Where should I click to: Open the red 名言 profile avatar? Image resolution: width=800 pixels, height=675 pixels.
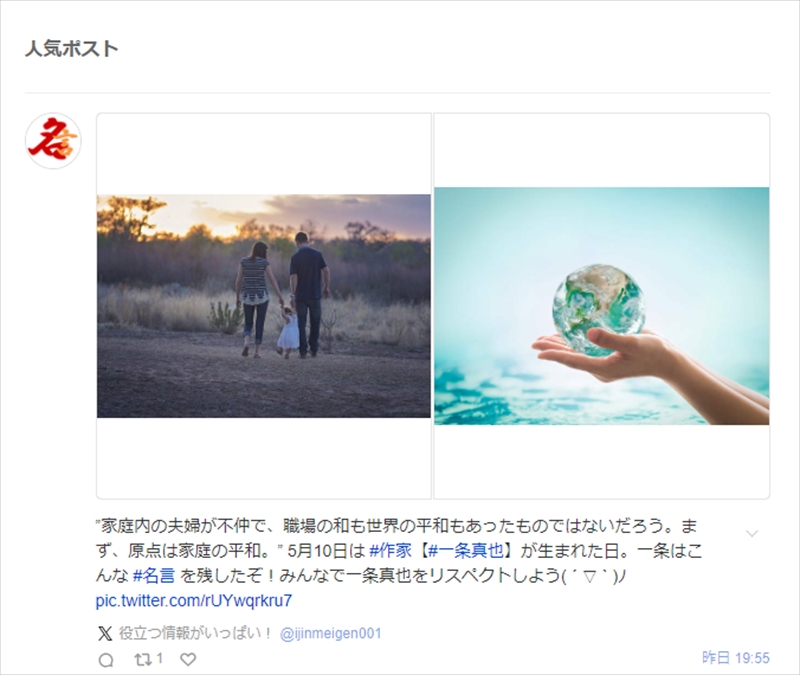[x=53, y=141]
